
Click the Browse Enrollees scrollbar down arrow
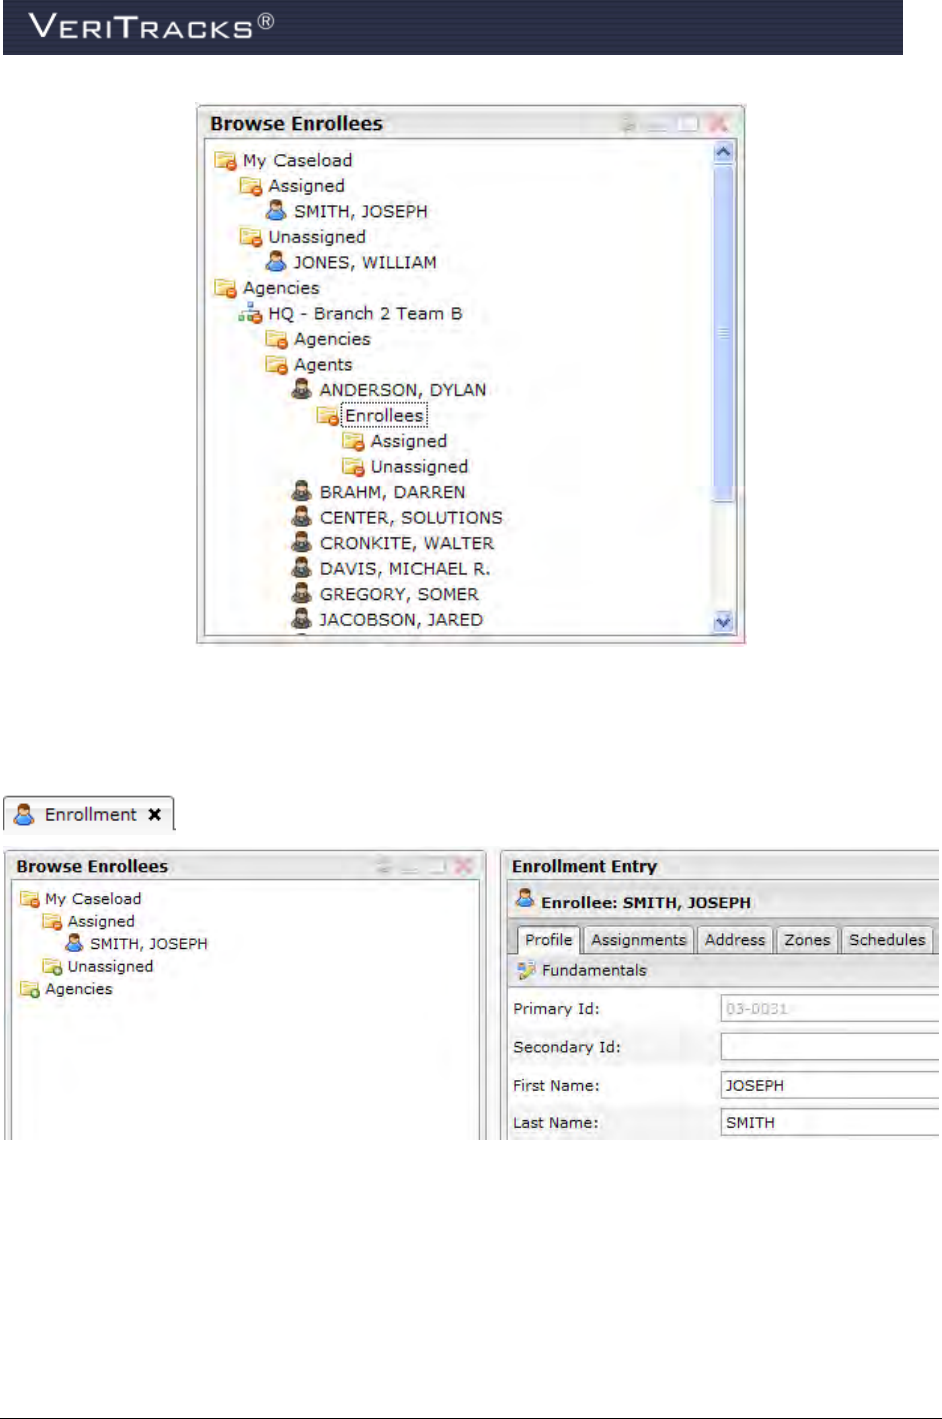pos(723,621)
